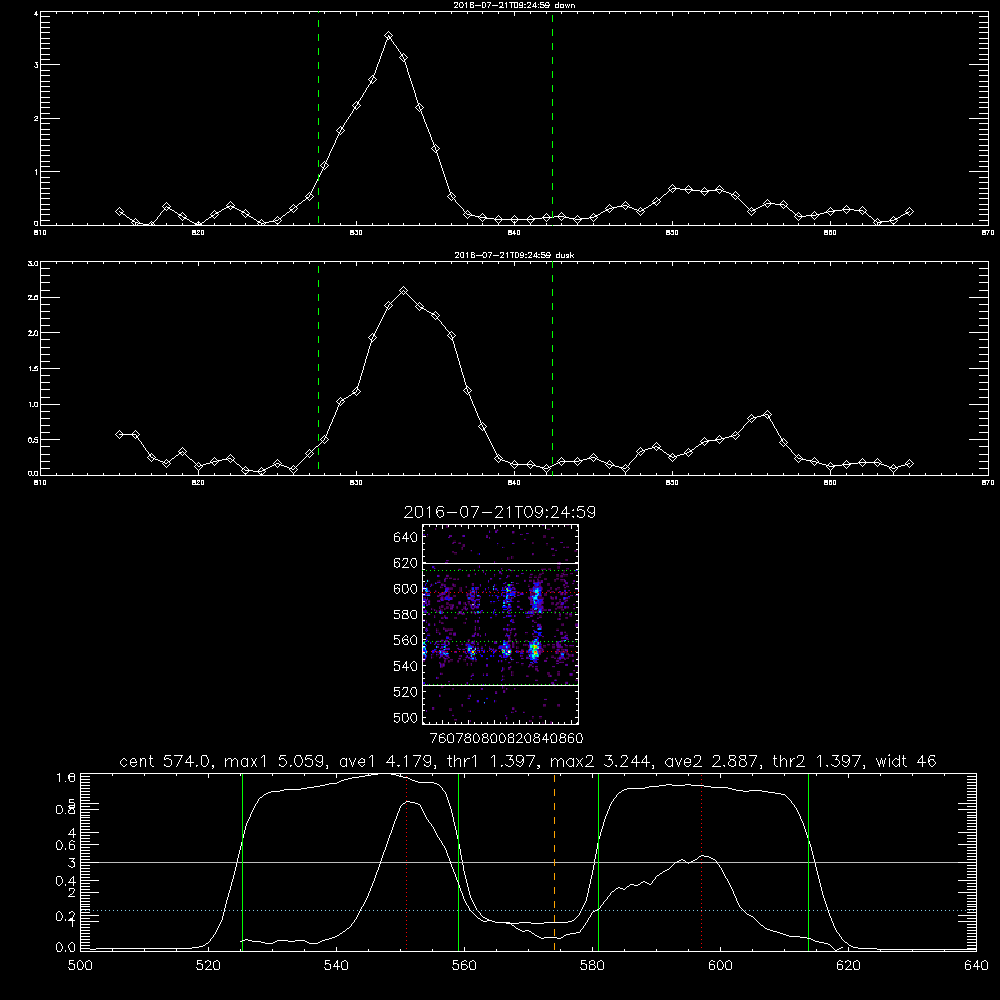
Task: Click the x-axis label 540 of bottom plot
Action: click(x=336, y=966)
